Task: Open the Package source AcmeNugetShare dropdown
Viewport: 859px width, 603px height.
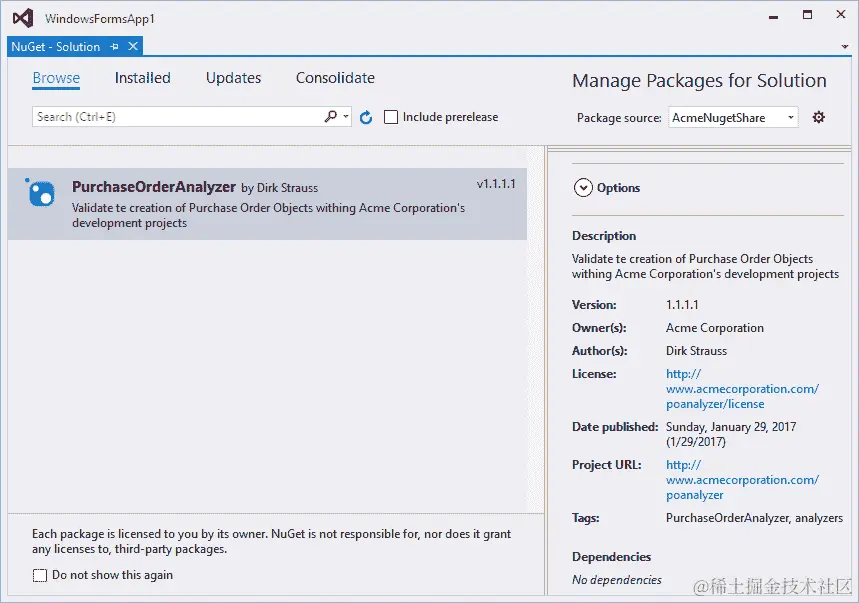Action: point(733,118)
